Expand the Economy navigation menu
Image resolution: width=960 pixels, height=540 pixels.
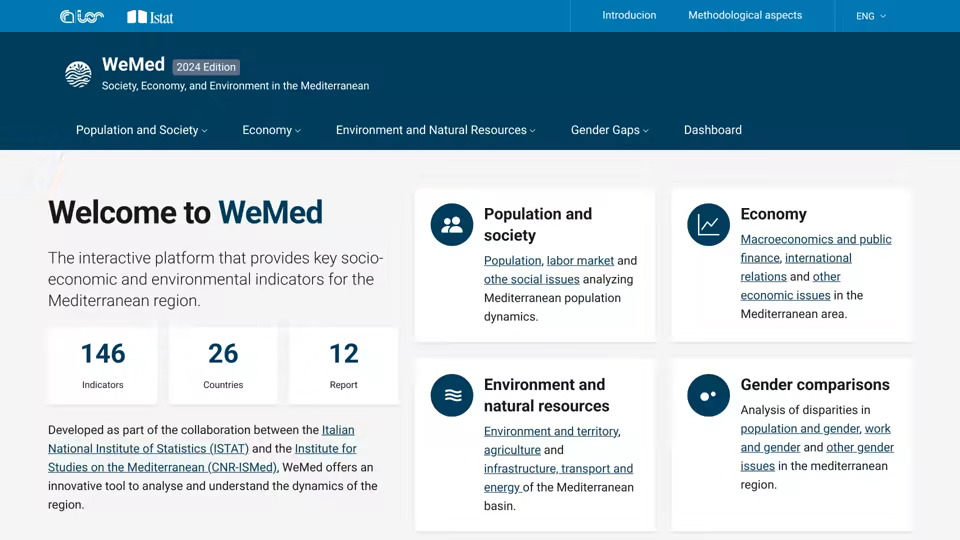(271, 130)
